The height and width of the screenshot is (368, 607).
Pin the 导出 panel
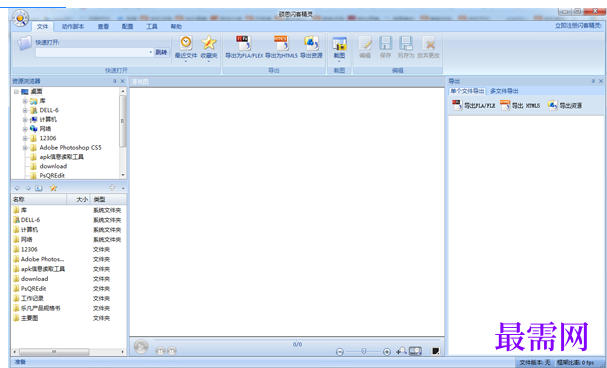[593, 81]
